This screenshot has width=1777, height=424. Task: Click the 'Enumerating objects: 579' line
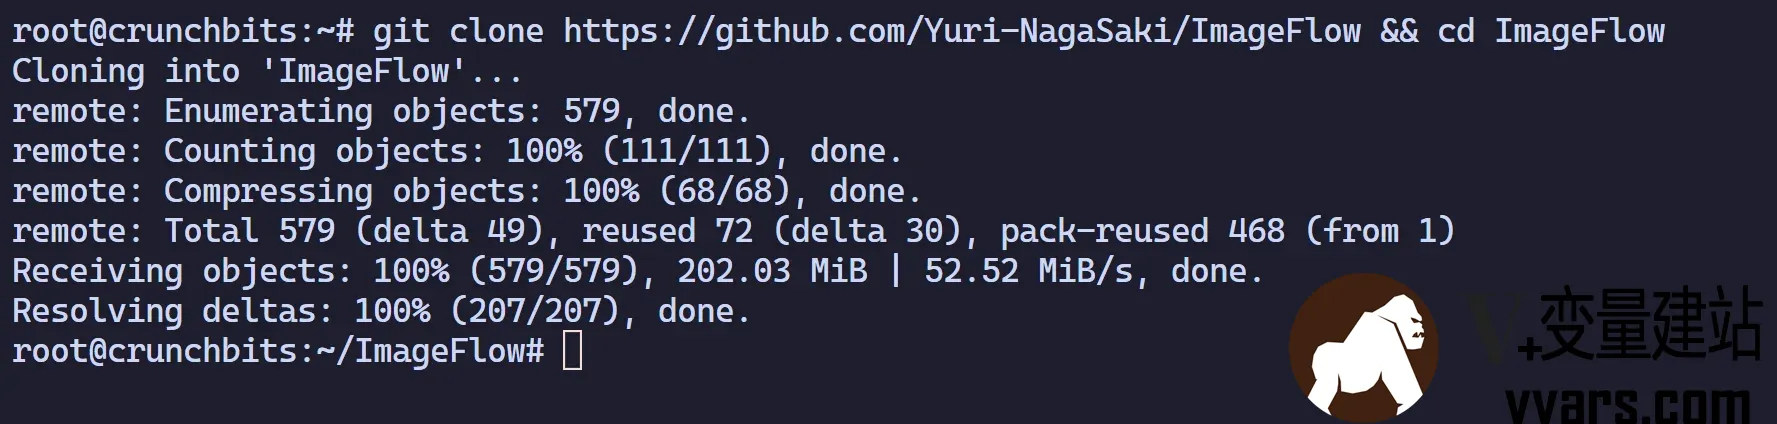tap(381, 111)
